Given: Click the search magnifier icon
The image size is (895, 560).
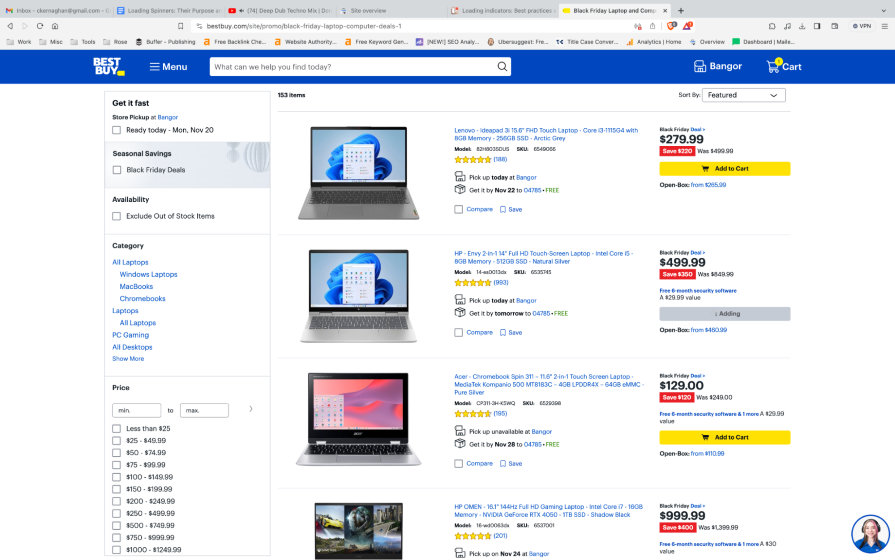Looking at the screenshot, I should [x=503, y=67].
